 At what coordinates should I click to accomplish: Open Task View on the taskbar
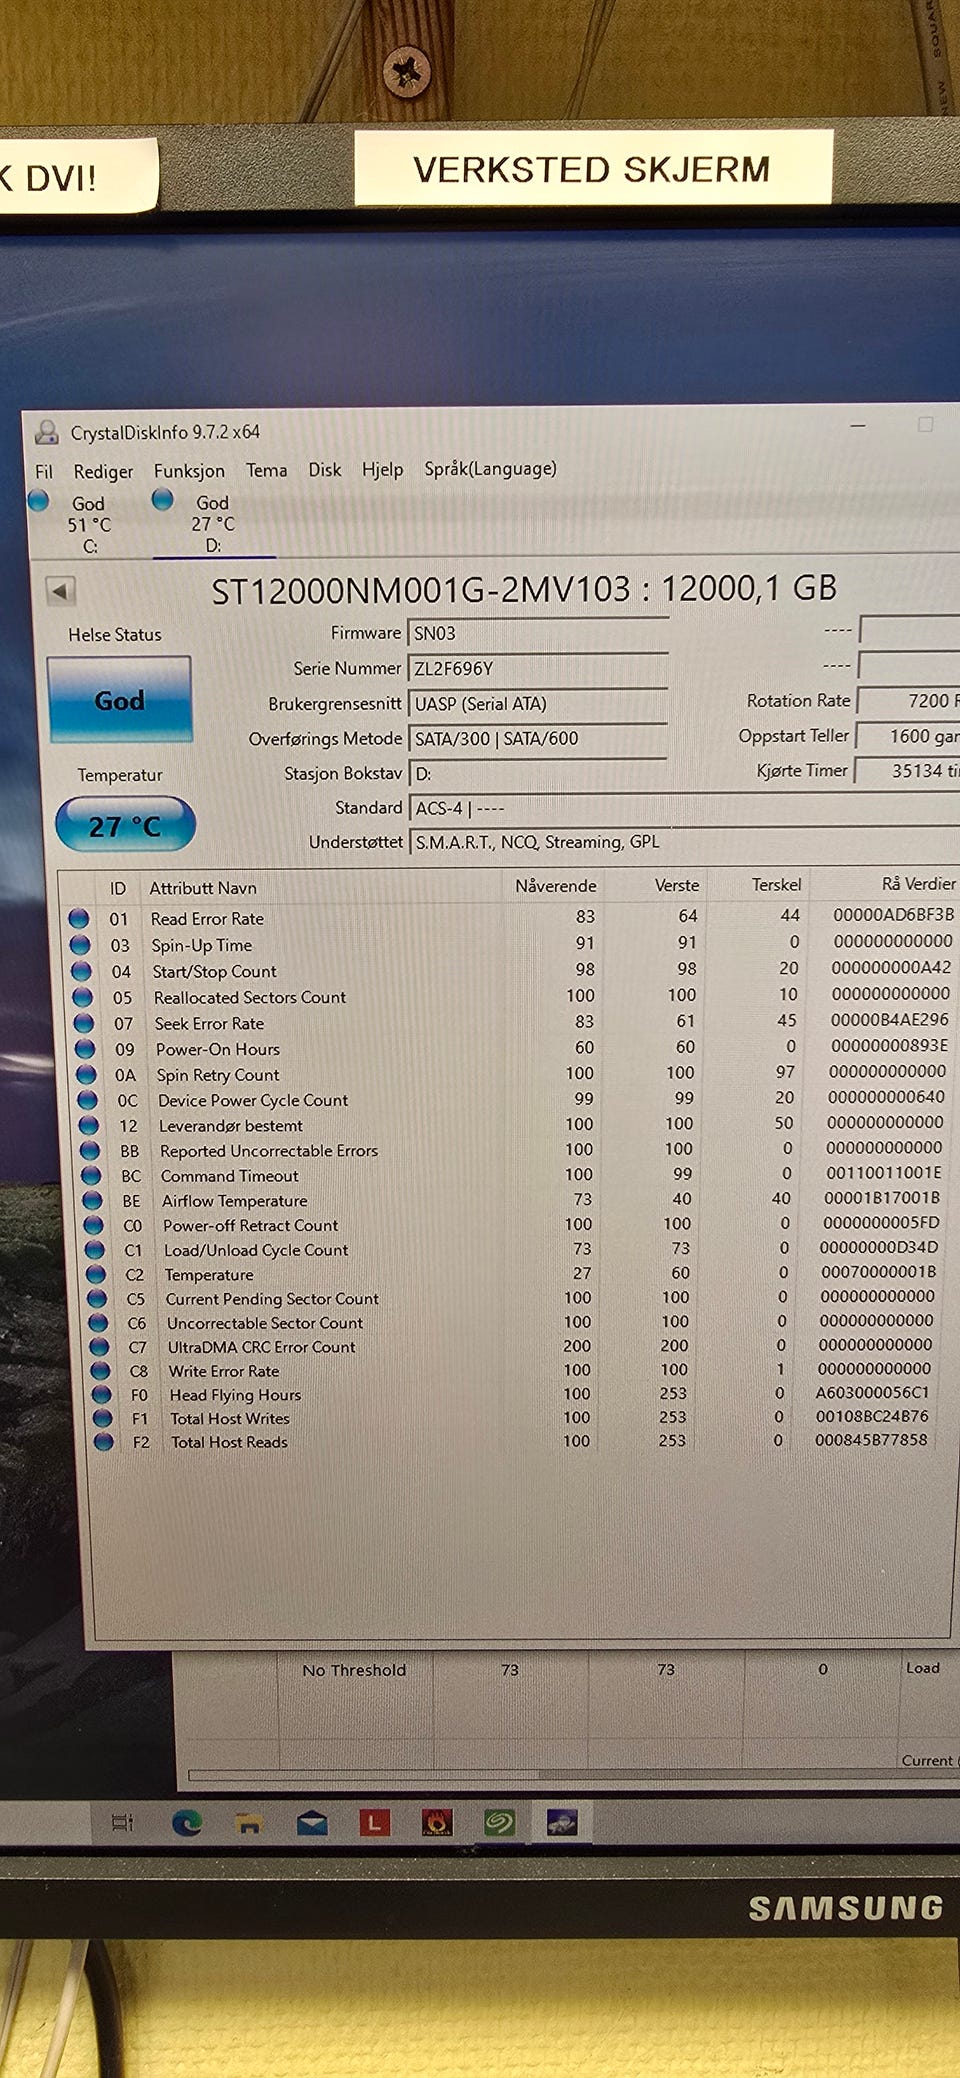tap(123, 1823)
